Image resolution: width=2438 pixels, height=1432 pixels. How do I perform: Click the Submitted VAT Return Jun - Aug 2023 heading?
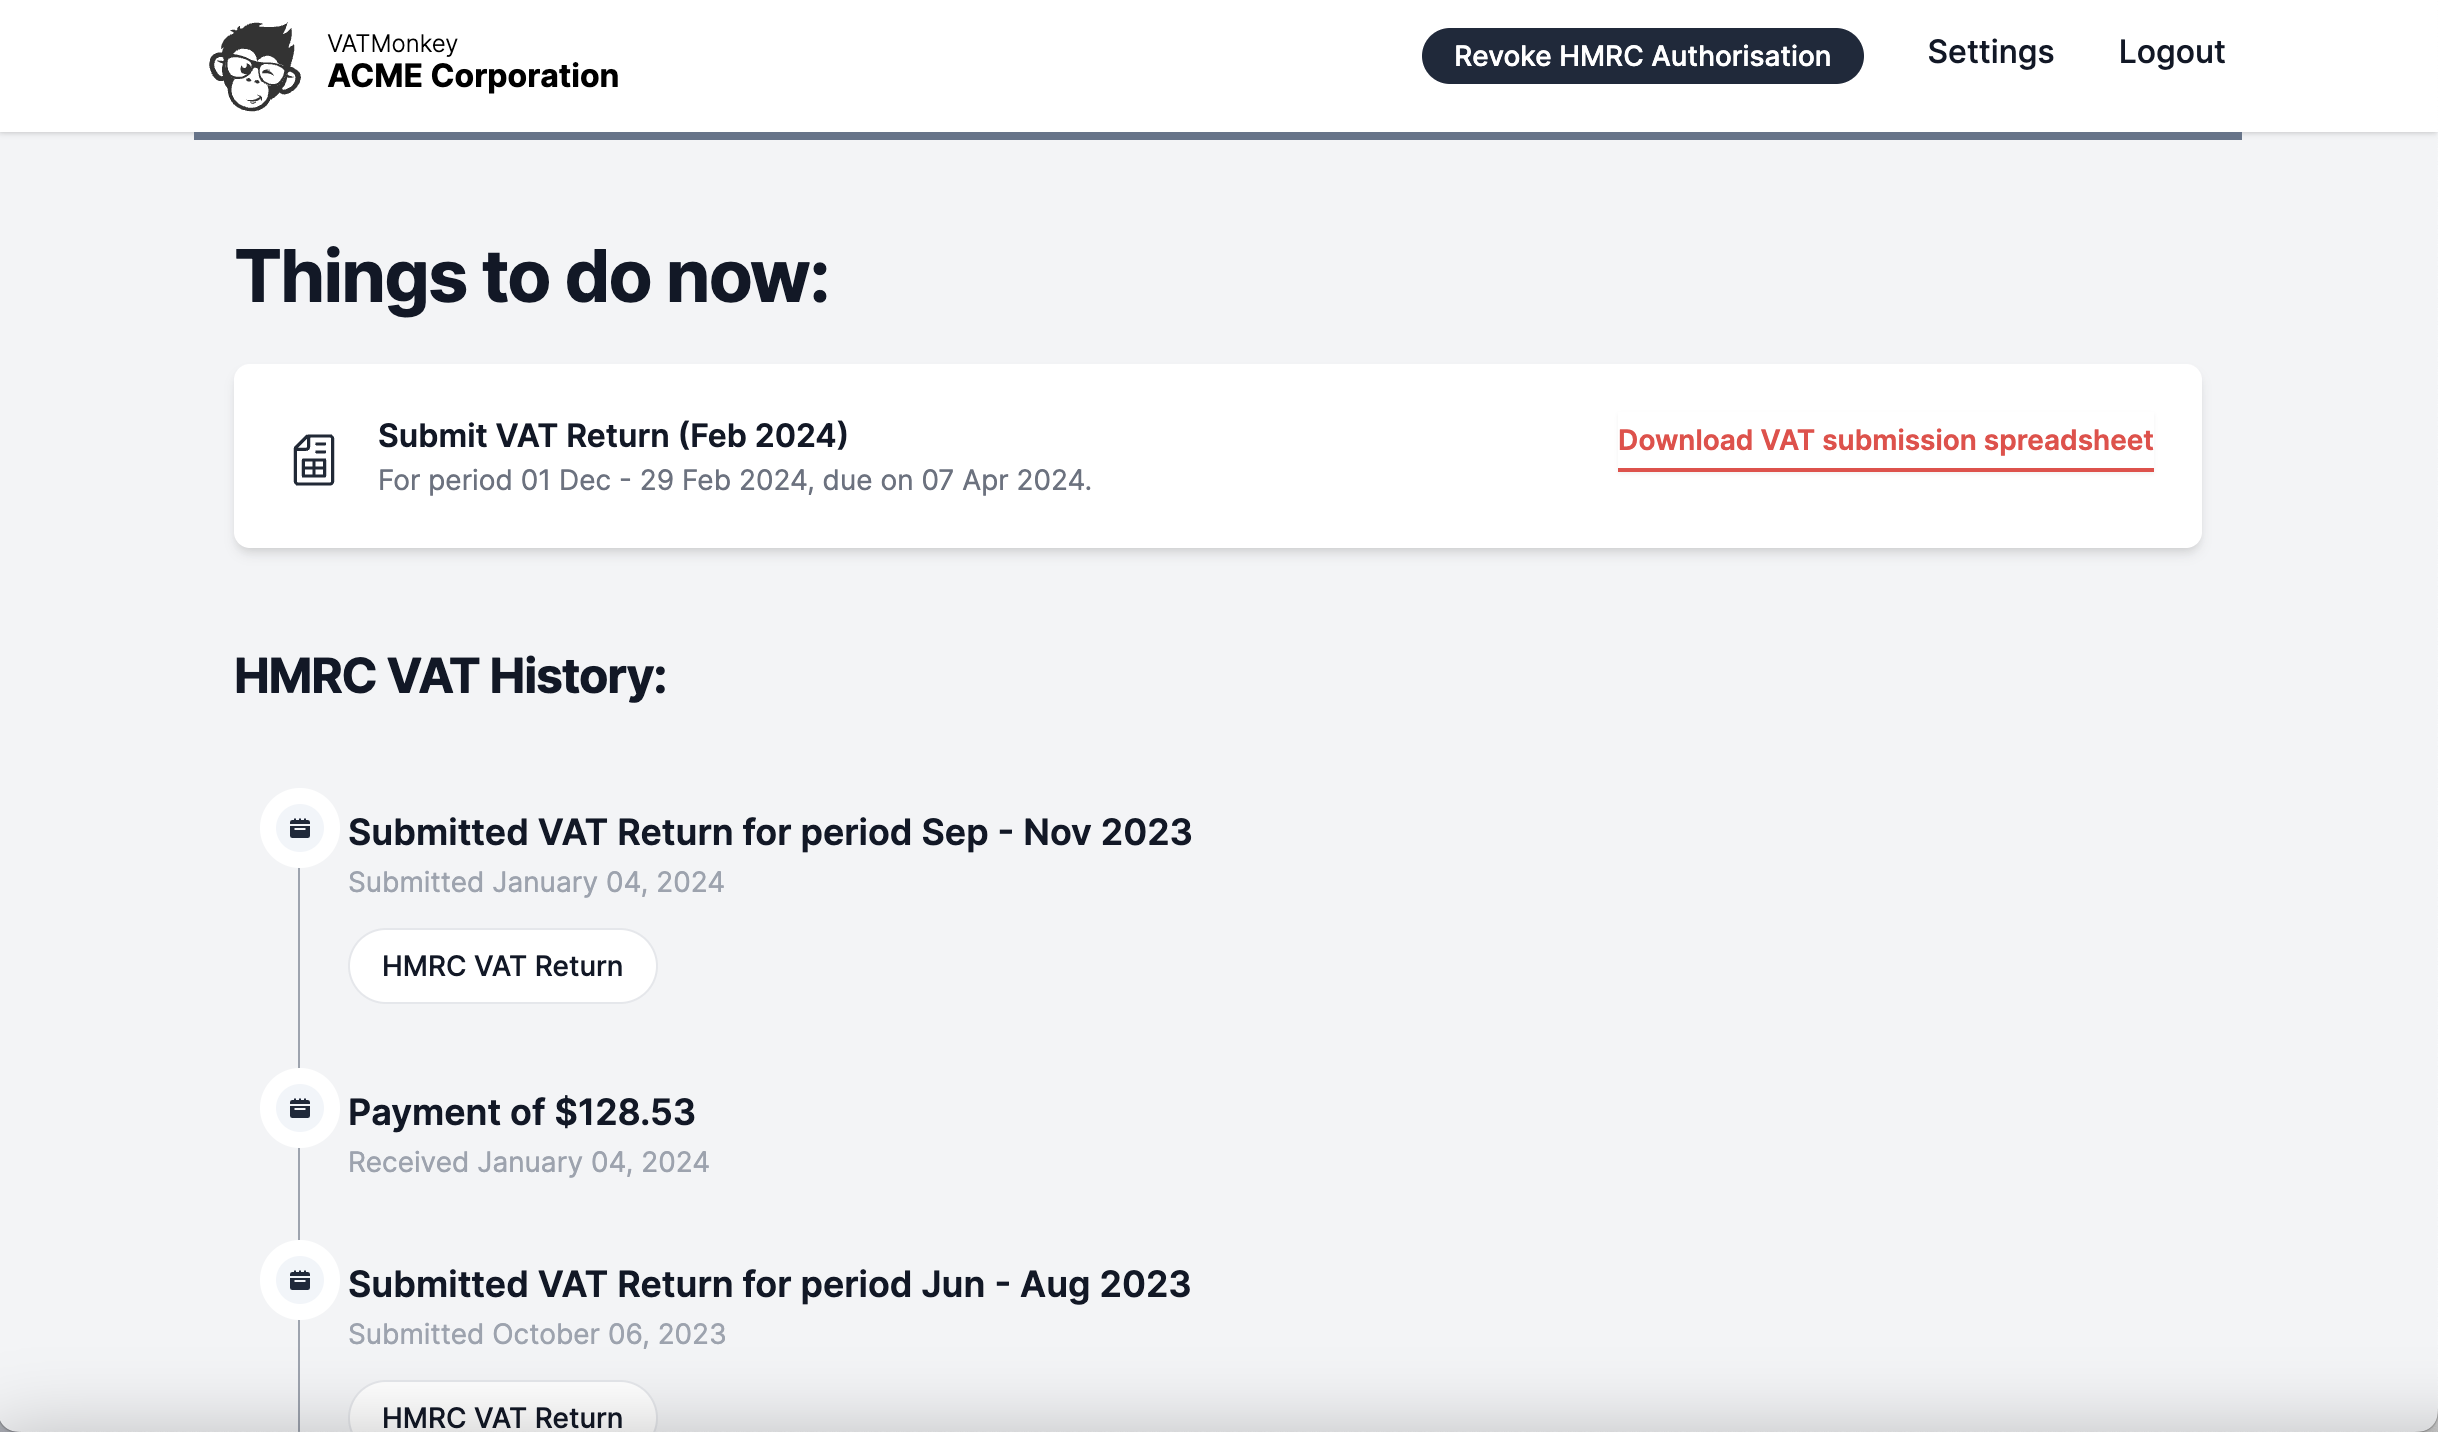(x=769, y=1284)
